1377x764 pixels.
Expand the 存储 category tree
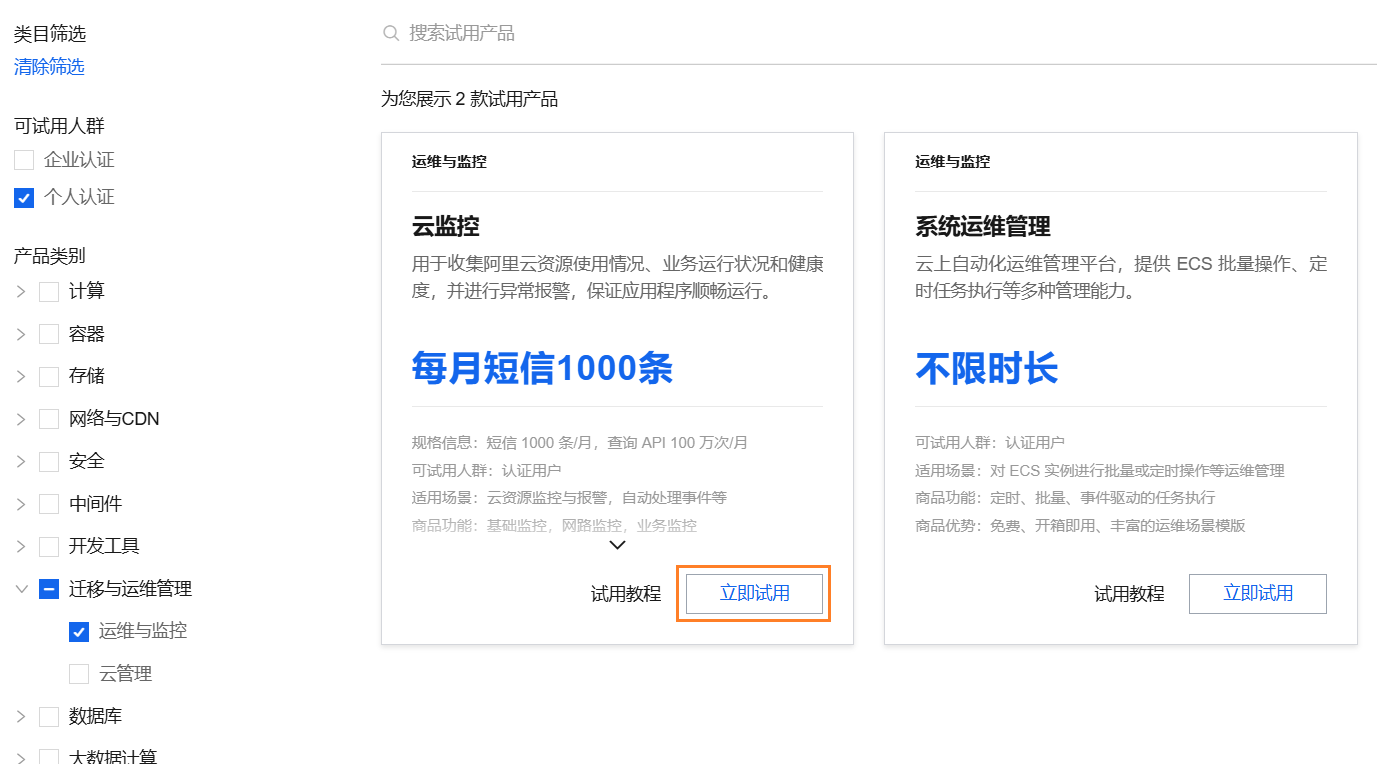tap(20, 375)
